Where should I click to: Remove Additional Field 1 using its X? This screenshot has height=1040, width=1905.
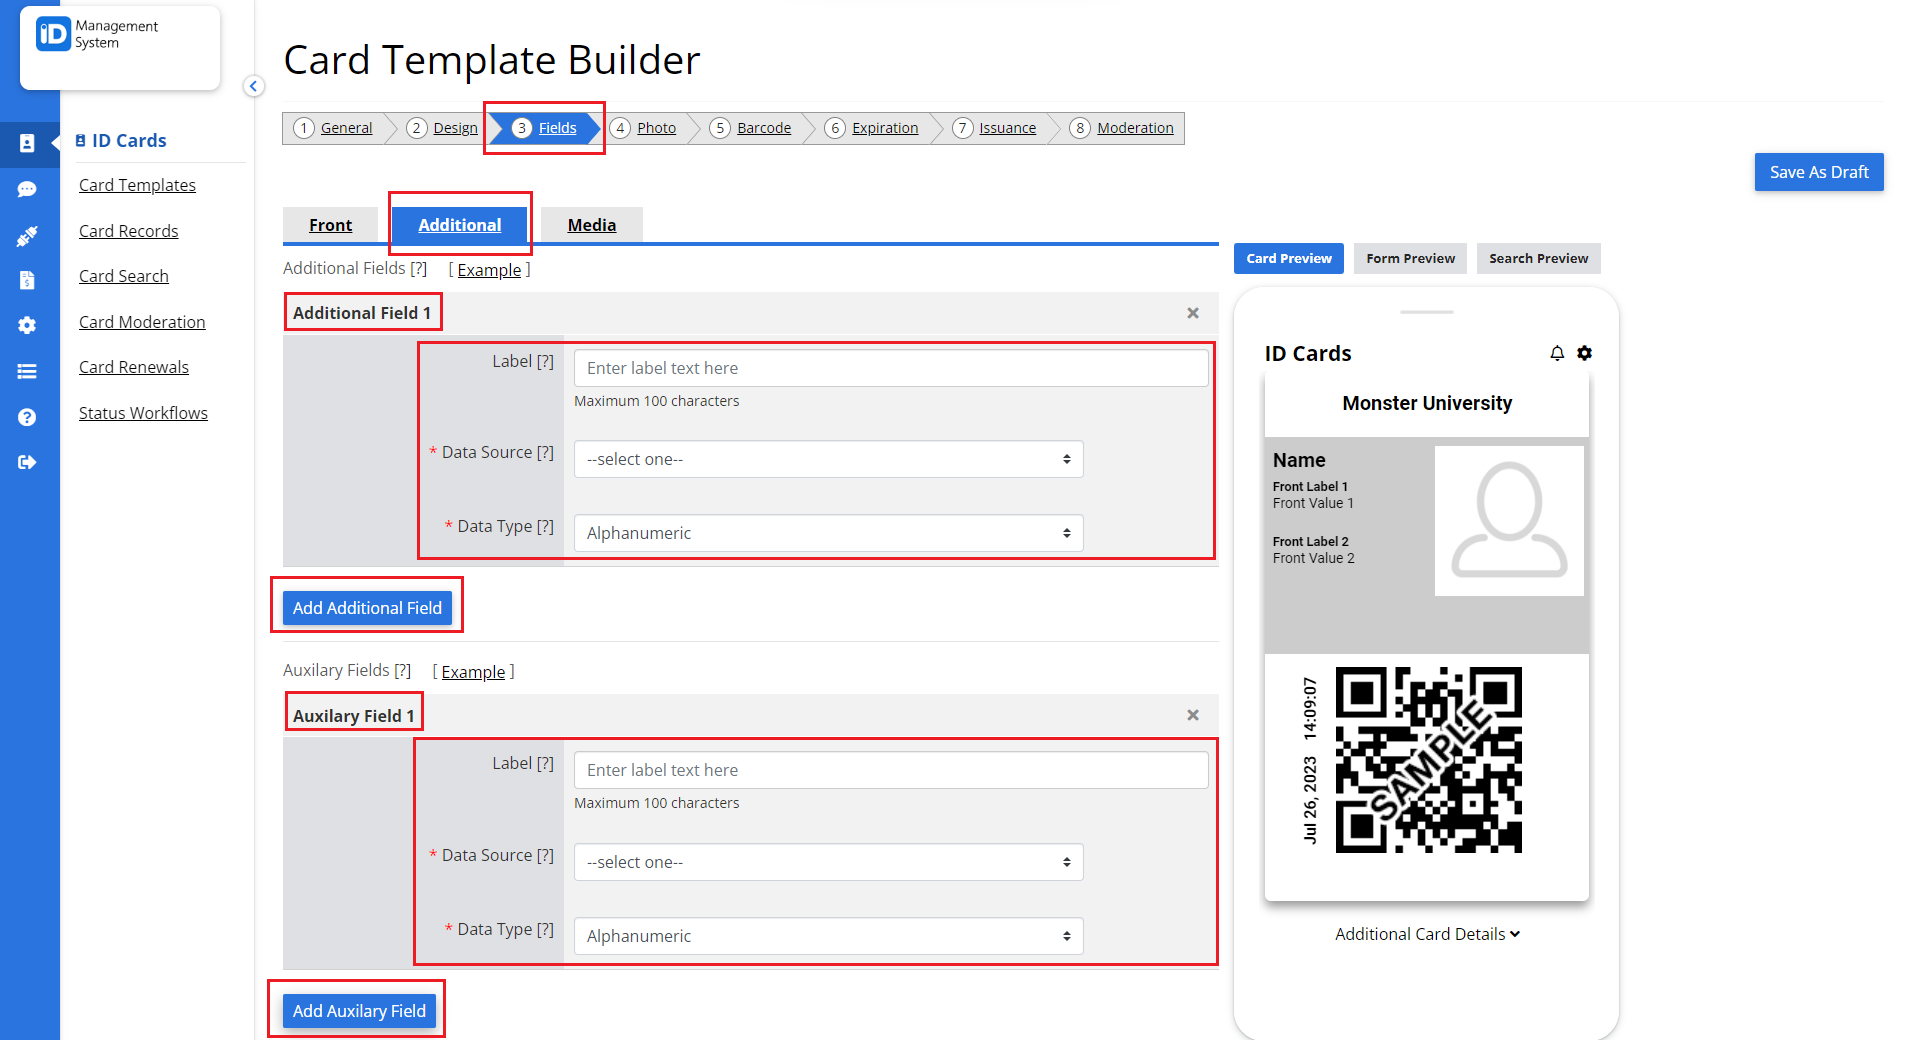point(1192,313)
